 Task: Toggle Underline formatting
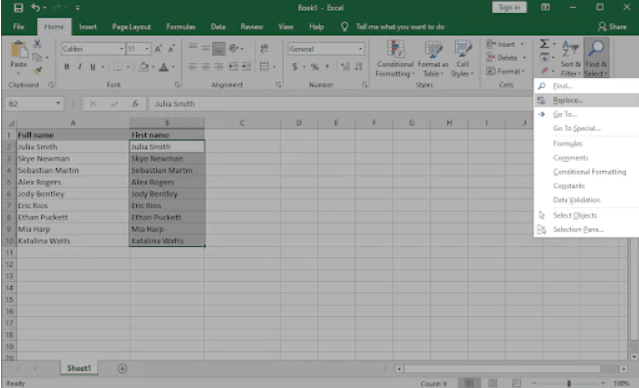coord(93,67)
